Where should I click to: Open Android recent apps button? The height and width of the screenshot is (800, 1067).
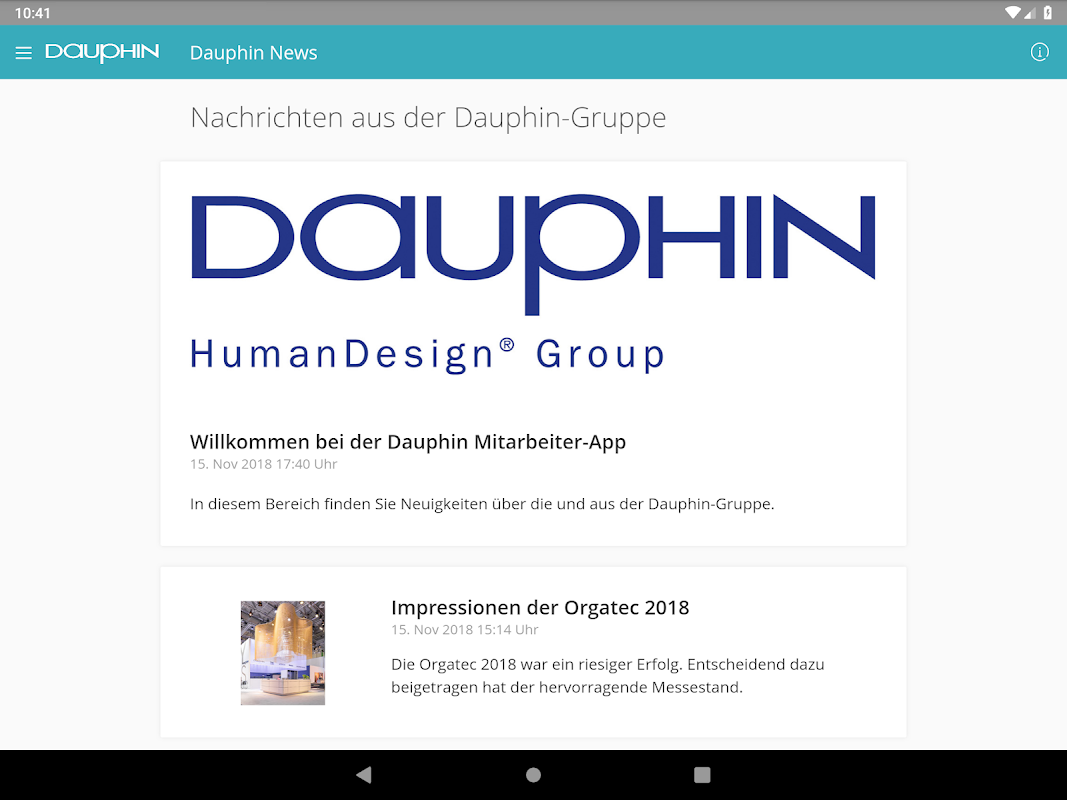click(702, 775)
